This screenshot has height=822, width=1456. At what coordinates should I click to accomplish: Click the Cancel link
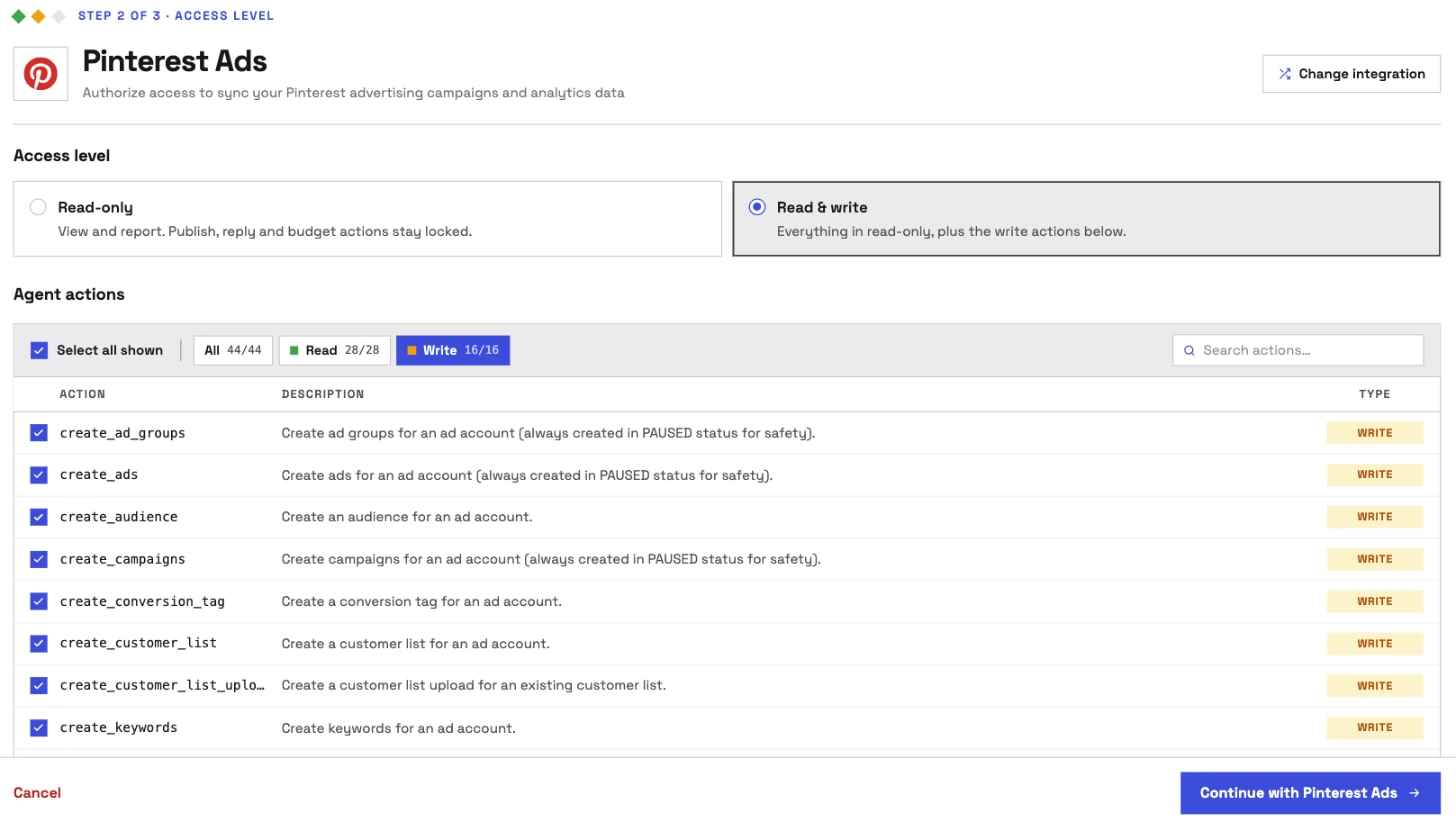point(37,793)
